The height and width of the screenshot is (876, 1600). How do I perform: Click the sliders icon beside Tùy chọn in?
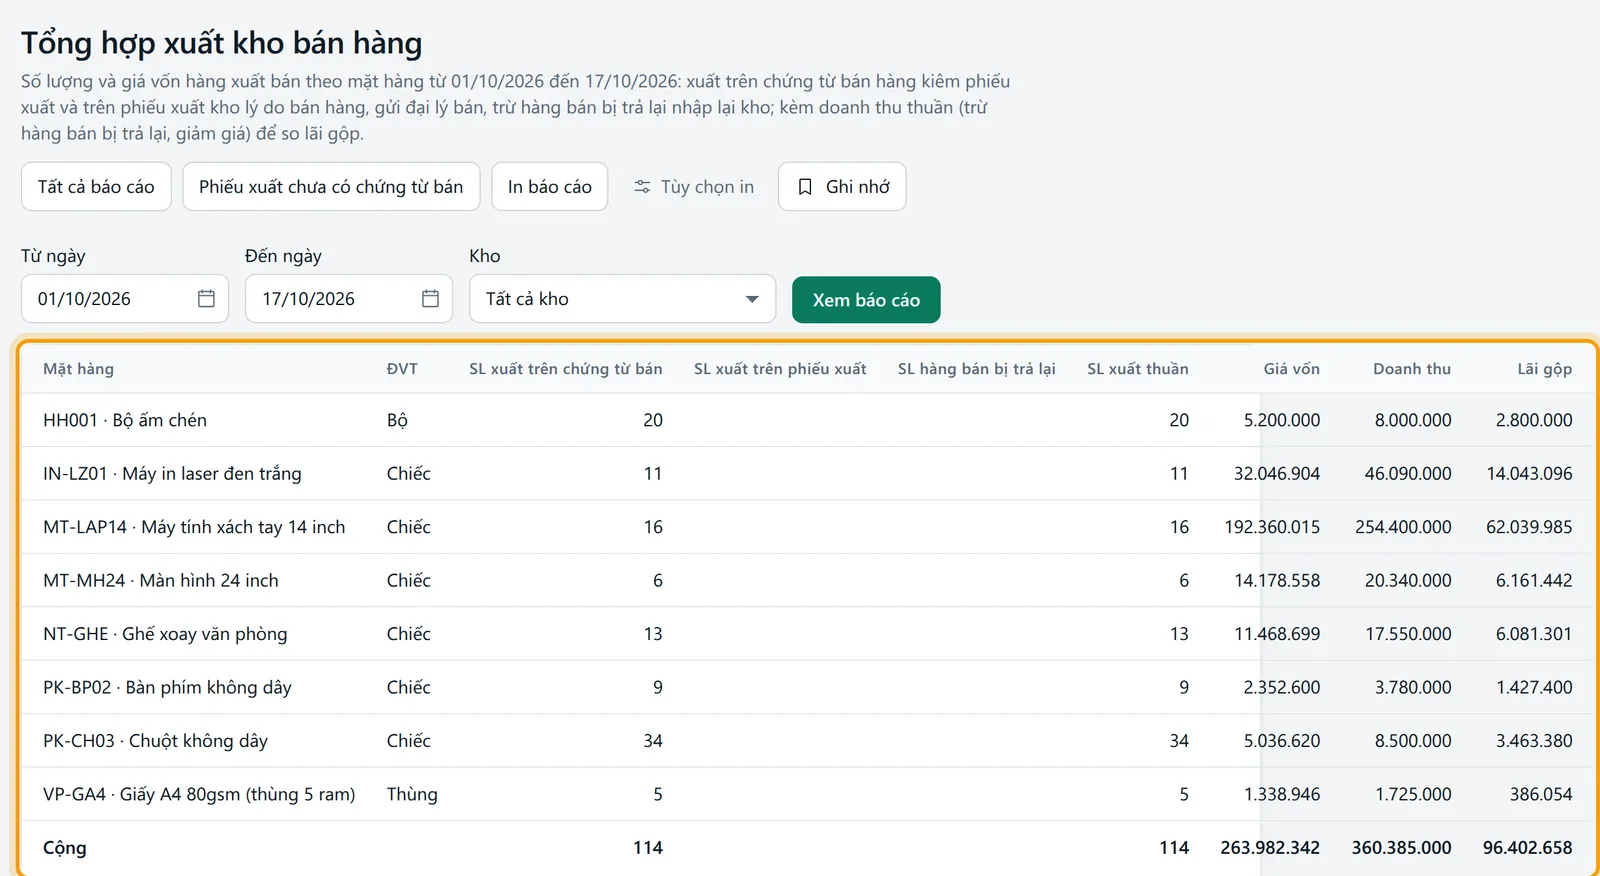pyautogui.click(x=642, y=187)
